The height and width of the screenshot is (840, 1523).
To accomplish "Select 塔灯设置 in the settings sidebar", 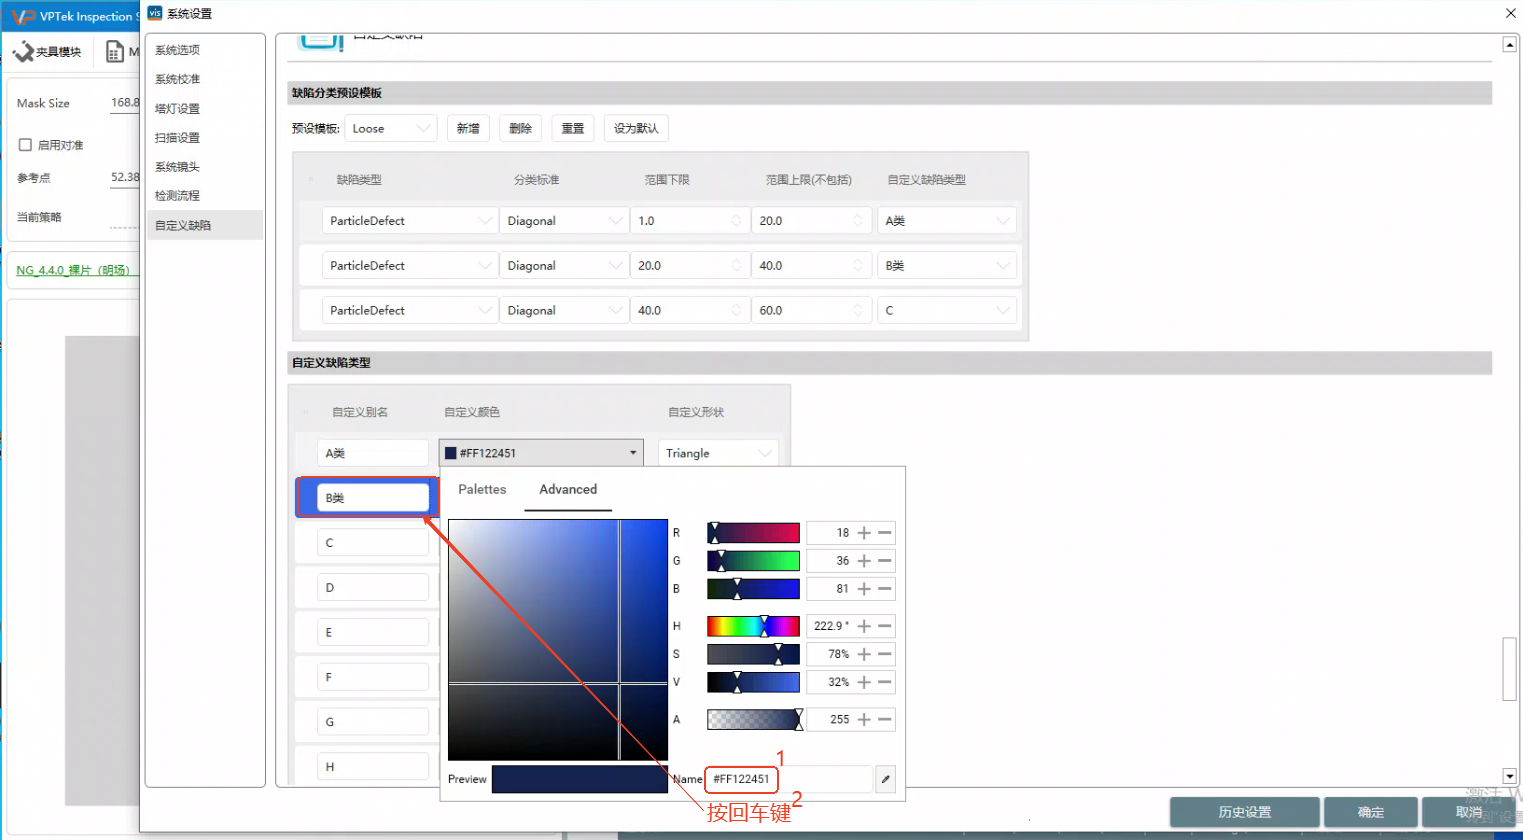I will coord(204,108).
